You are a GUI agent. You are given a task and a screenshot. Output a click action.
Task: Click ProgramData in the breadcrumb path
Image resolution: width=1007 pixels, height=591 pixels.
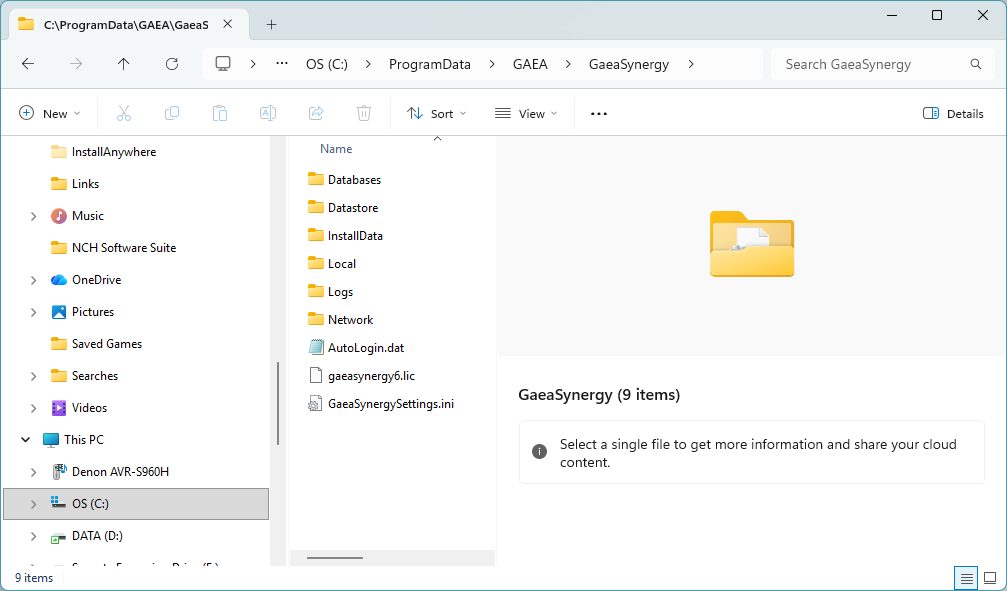(429, 64)
